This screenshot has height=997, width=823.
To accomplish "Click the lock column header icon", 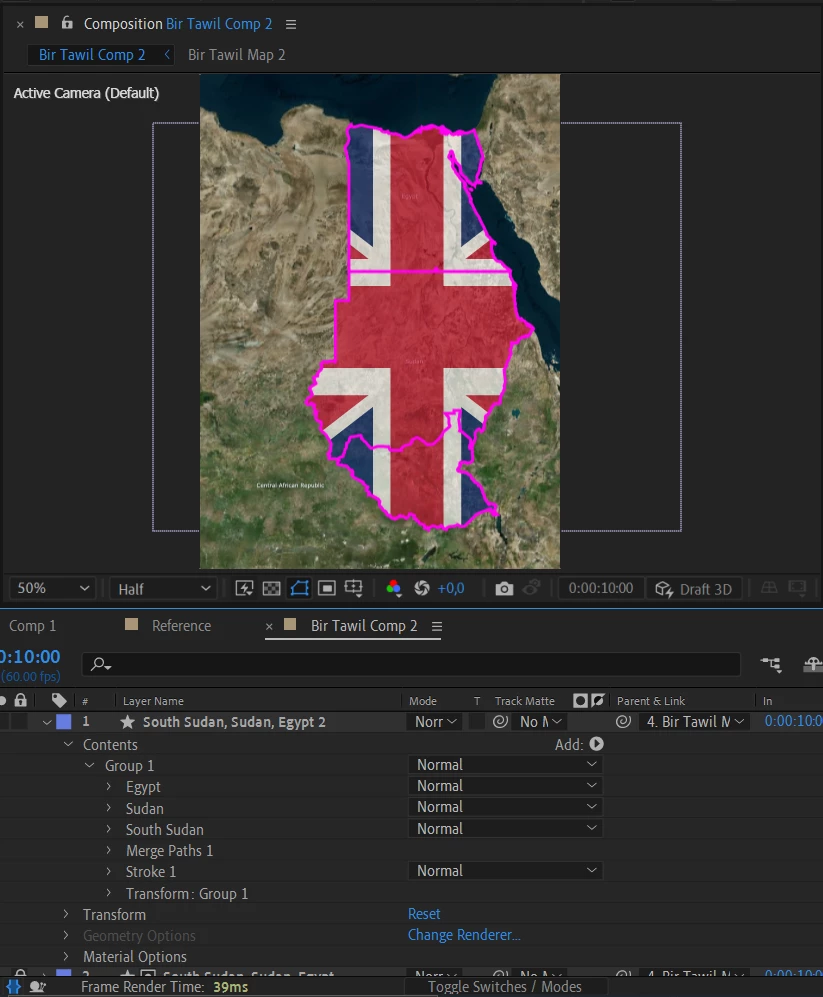I will click(x=20, y=700).
